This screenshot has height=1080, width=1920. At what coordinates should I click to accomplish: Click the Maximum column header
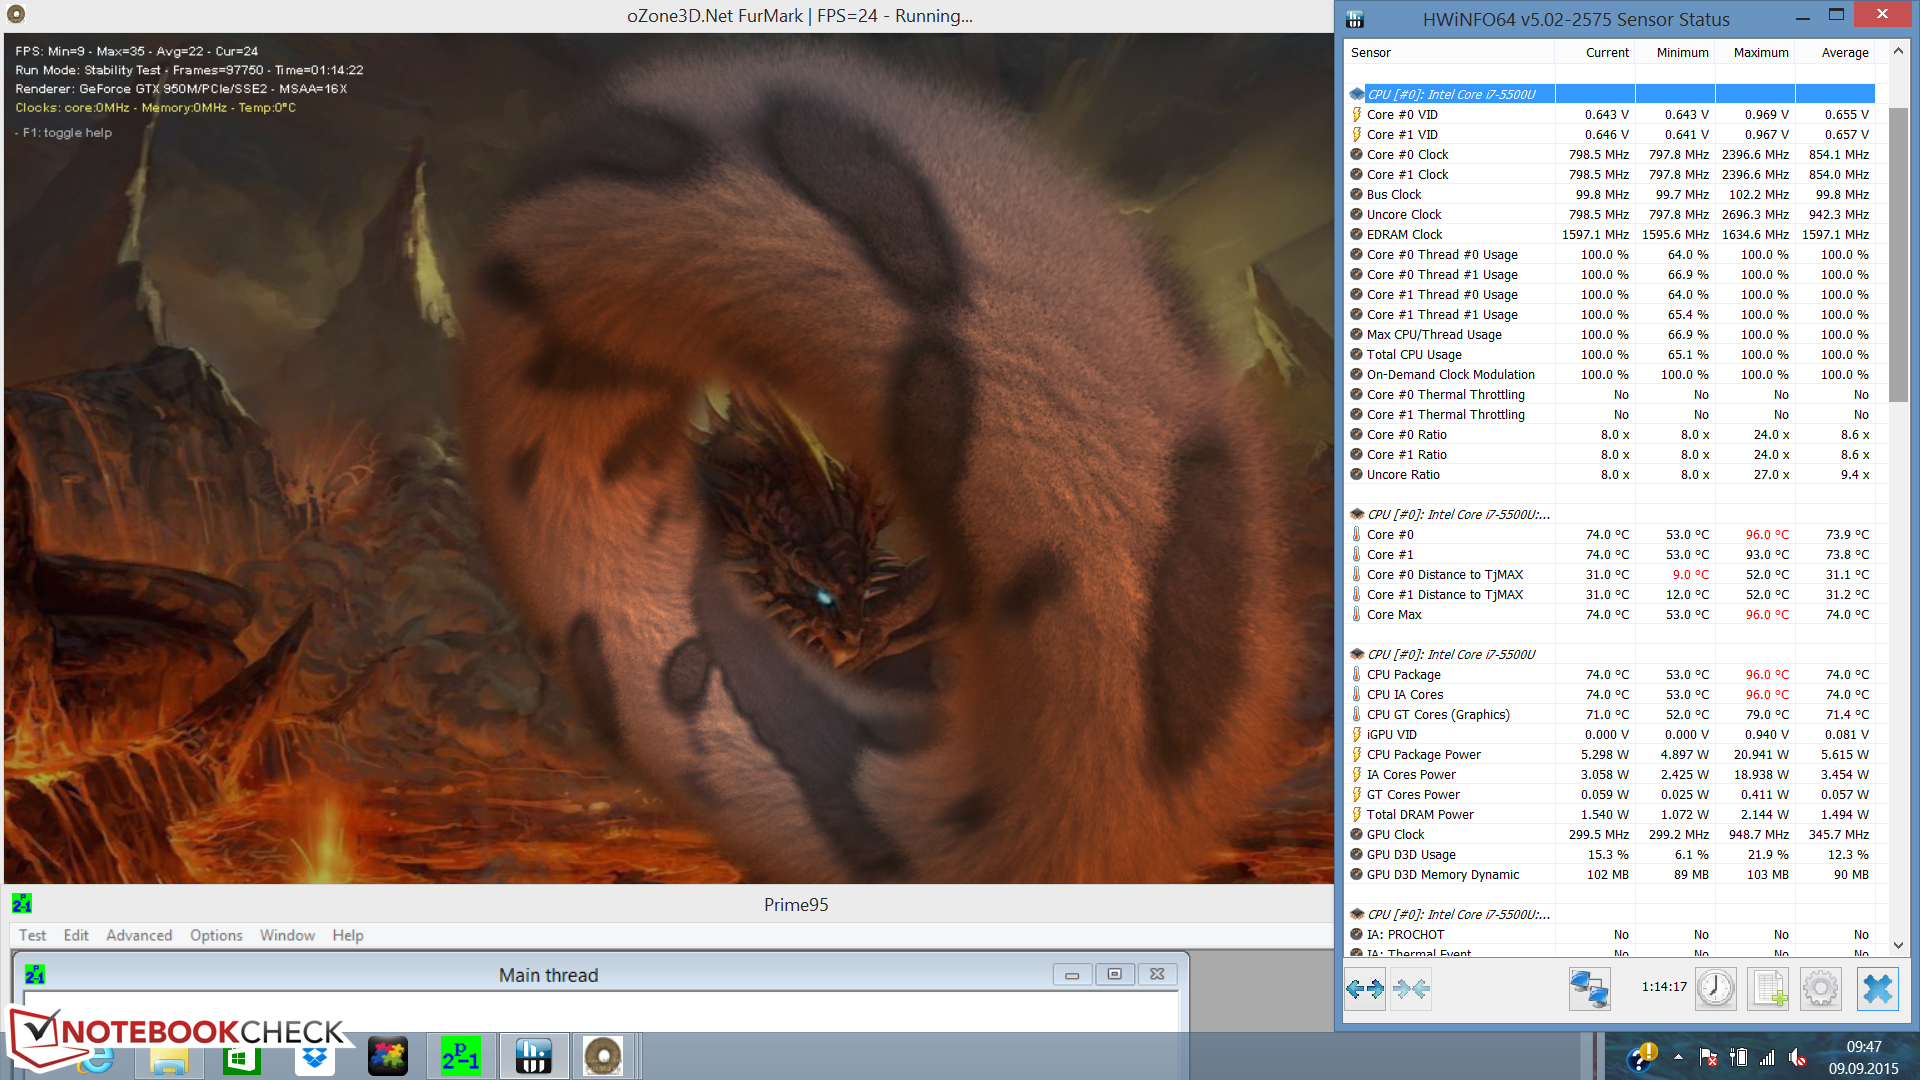pyautogui.click(x=1760, y=52)
